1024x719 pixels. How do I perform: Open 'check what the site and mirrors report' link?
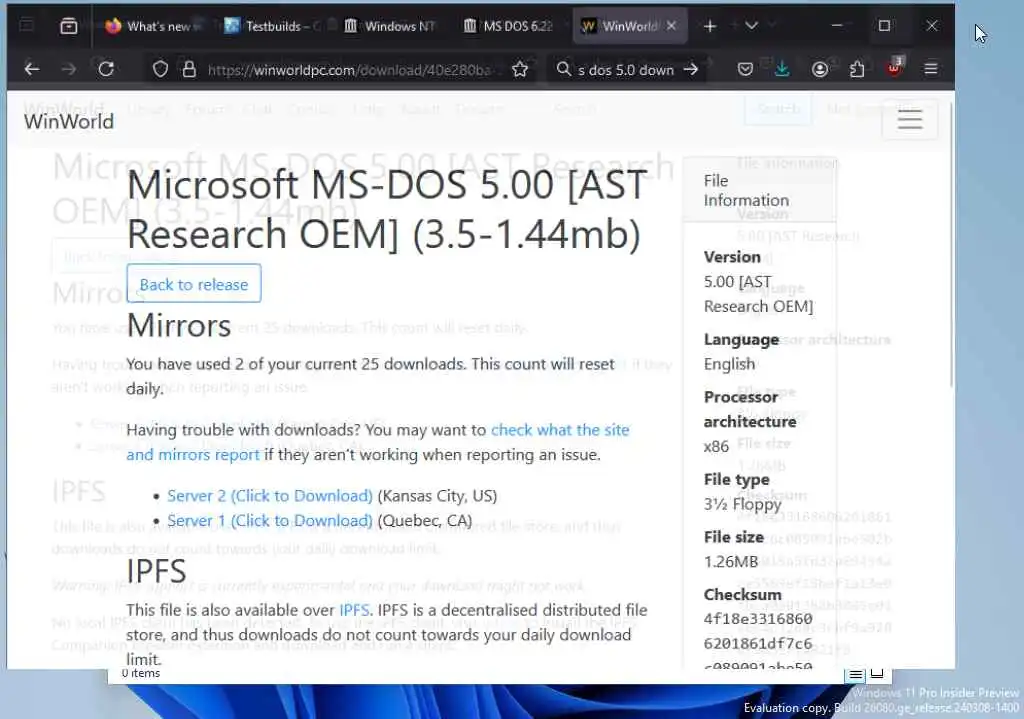point(377,442)
